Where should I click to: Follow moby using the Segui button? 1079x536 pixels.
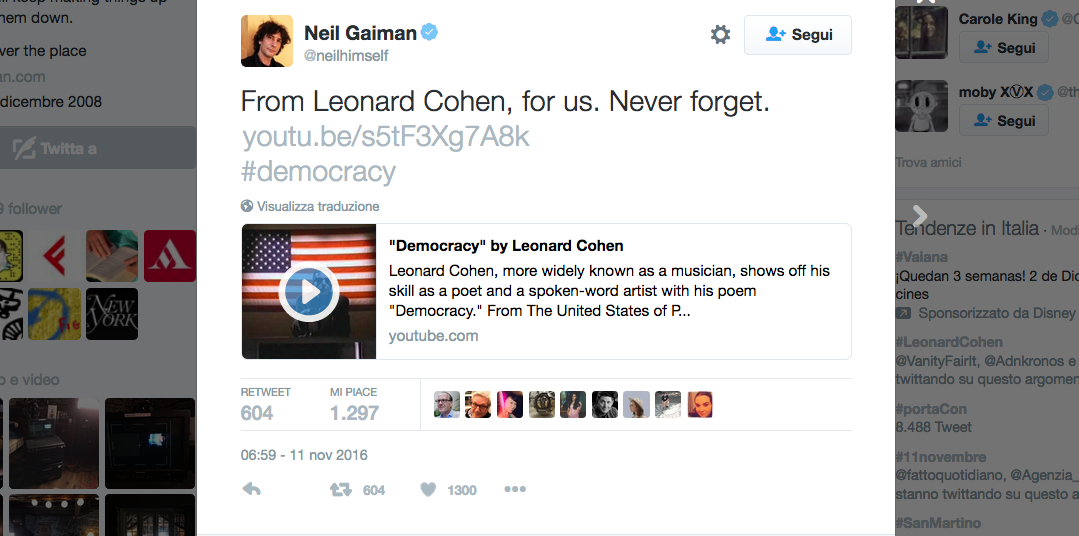[x=1003, y=120]
